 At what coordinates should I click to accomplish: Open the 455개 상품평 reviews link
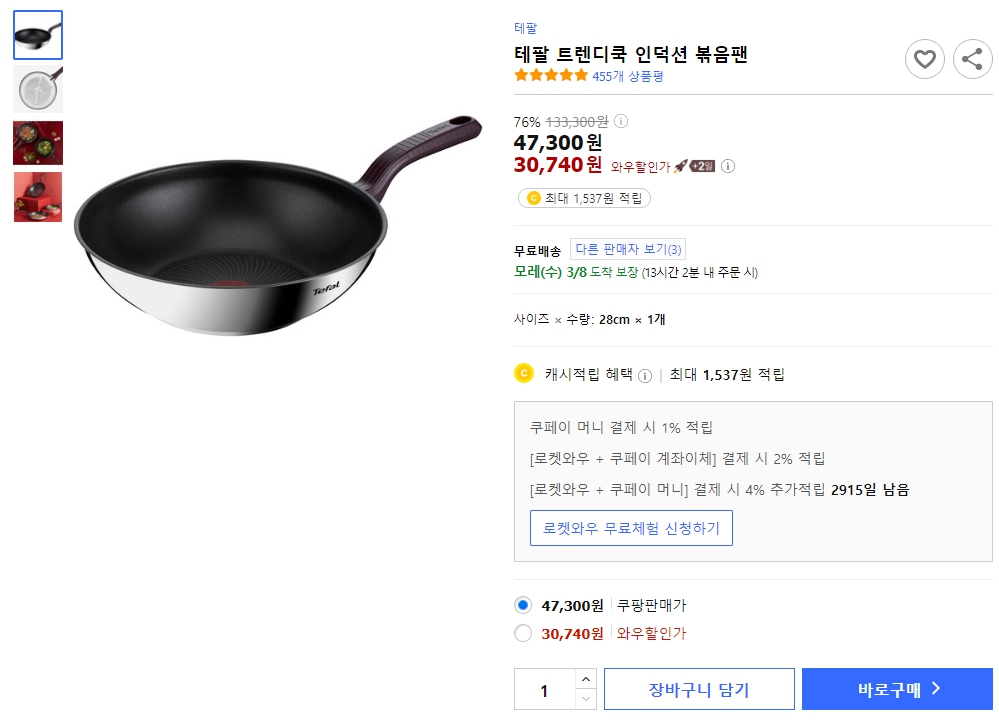pyautogui.click(x=630, y=74)
